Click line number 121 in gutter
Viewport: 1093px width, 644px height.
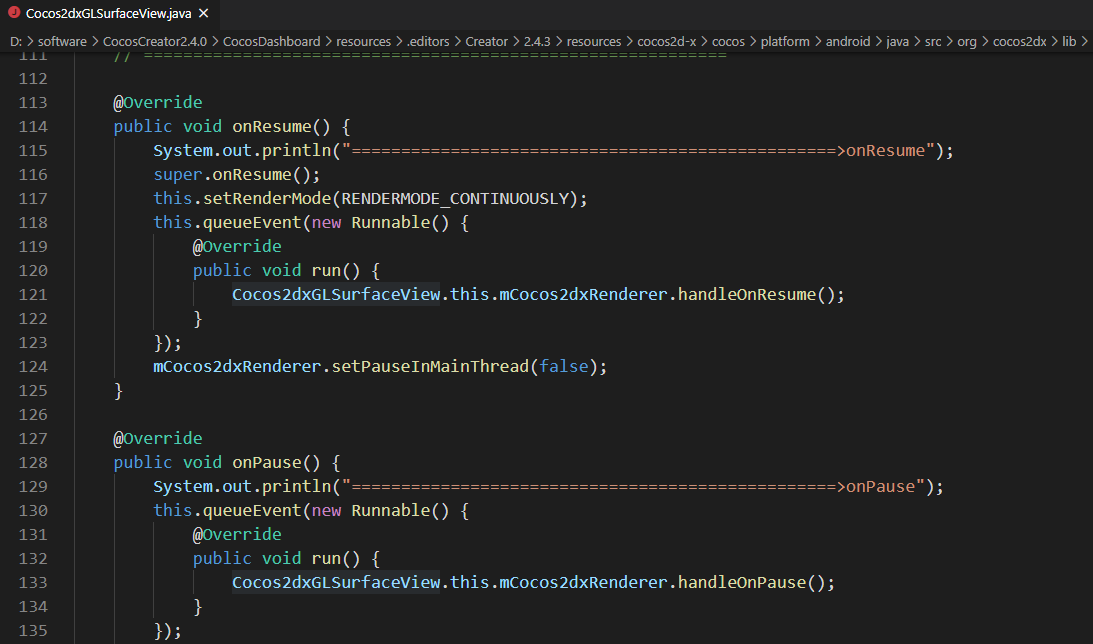tap(33, 295)
